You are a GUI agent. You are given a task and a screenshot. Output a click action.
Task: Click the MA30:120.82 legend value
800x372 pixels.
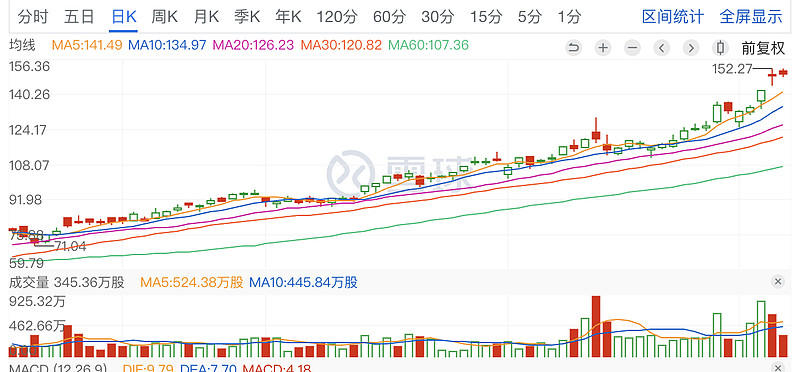341,45
